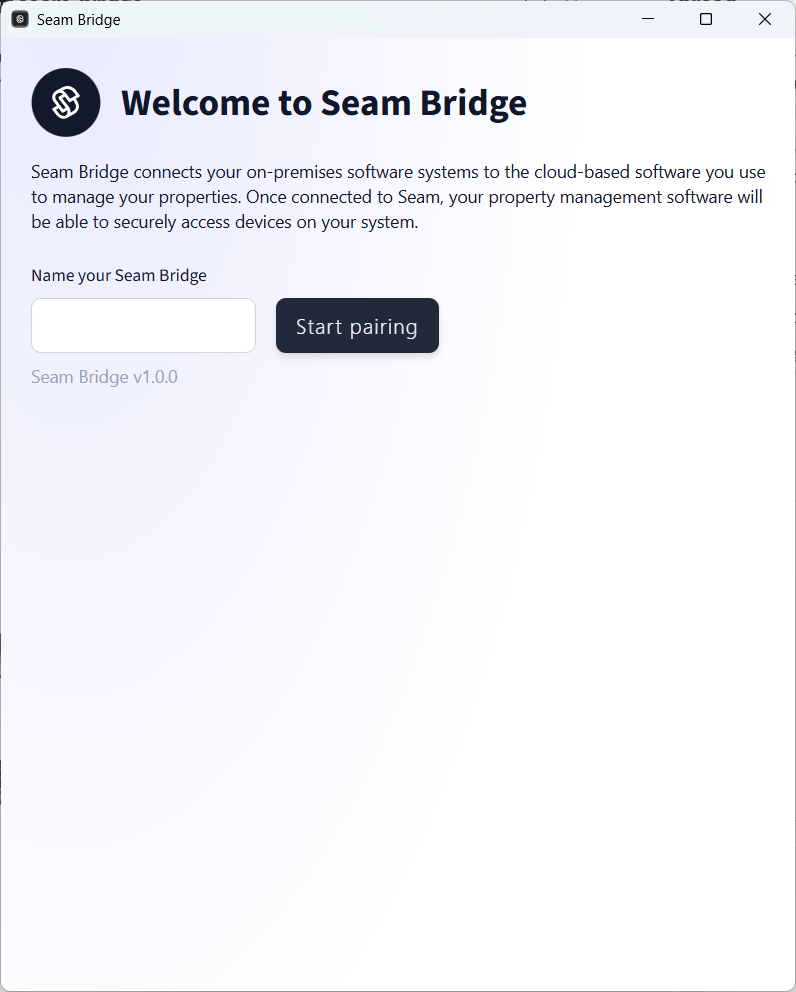
Task: Focus the text box under 'Name your Seam Bridge'
Action: click(143, 325)
